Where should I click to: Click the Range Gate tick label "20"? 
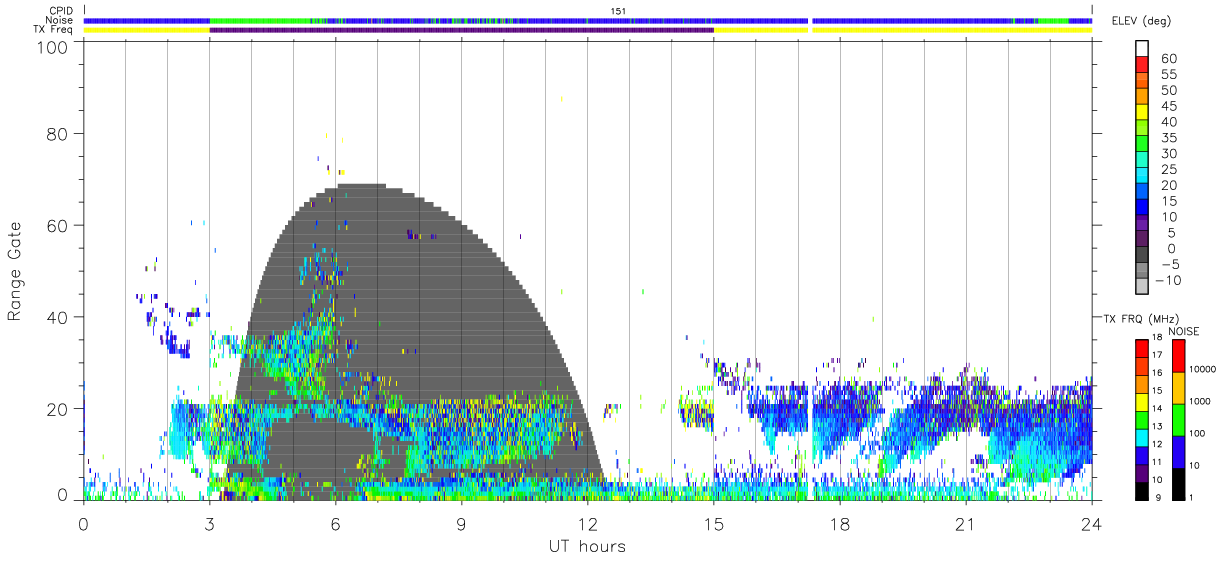pos(59,409)
